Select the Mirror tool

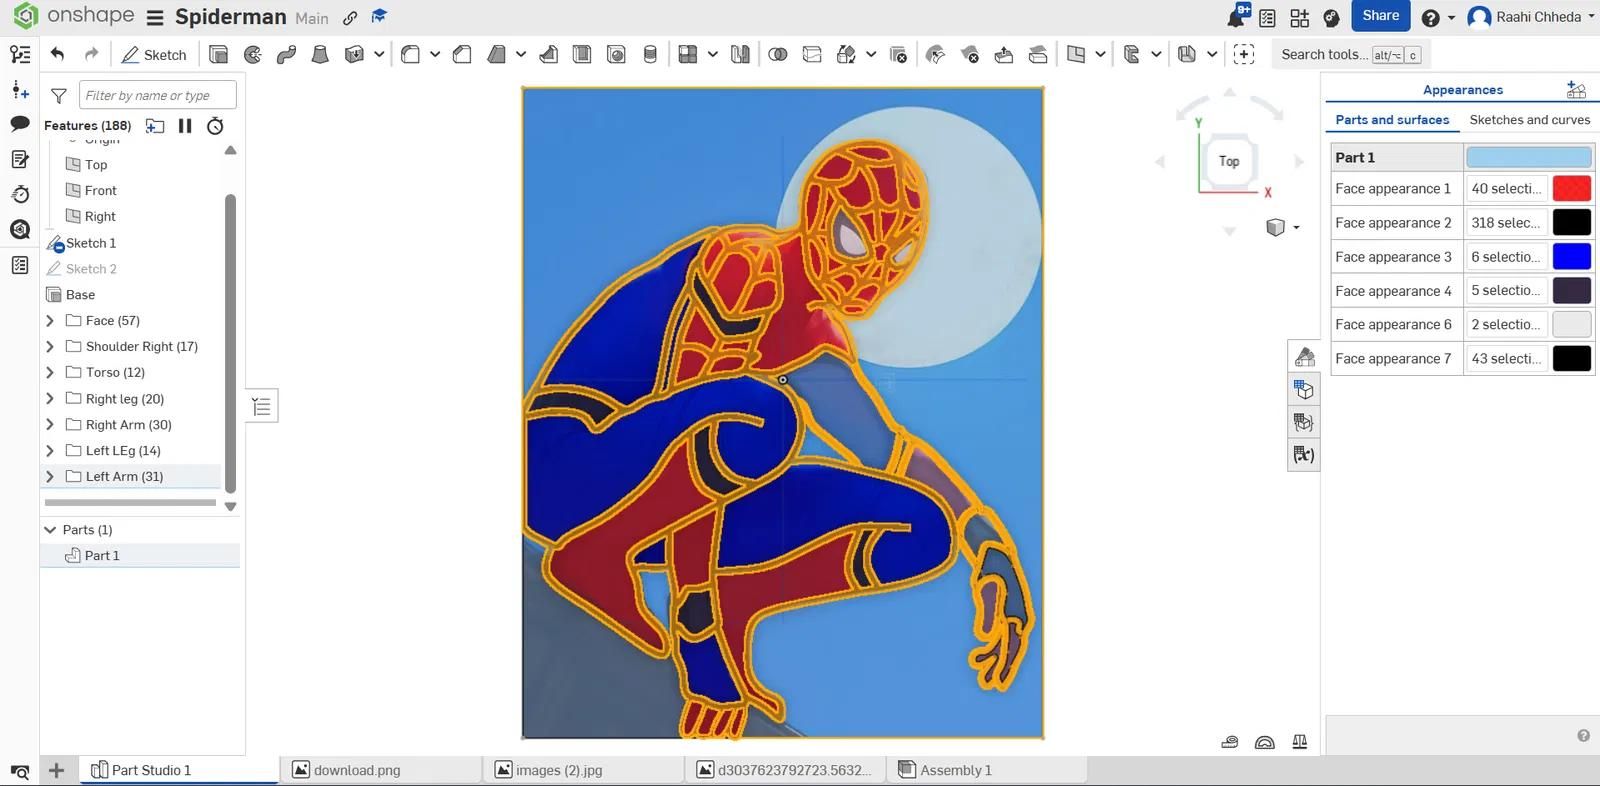(740, 54)
